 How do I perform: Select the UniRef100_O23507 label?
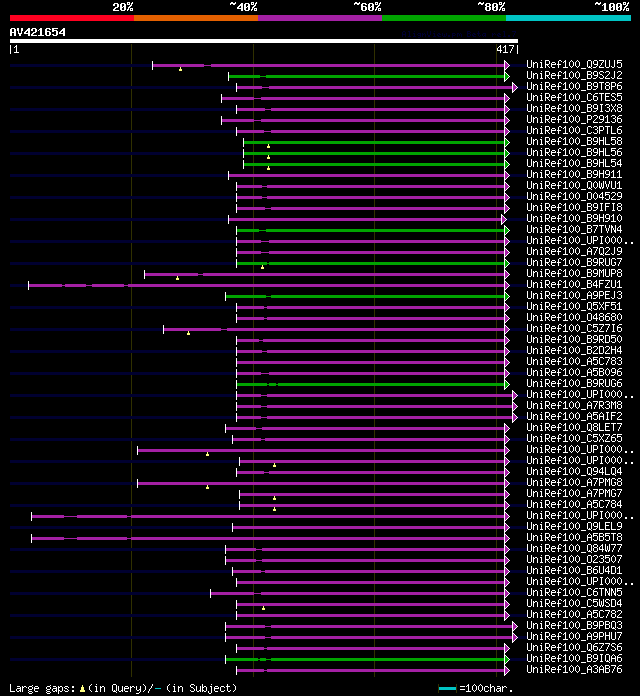pos(574,559)
